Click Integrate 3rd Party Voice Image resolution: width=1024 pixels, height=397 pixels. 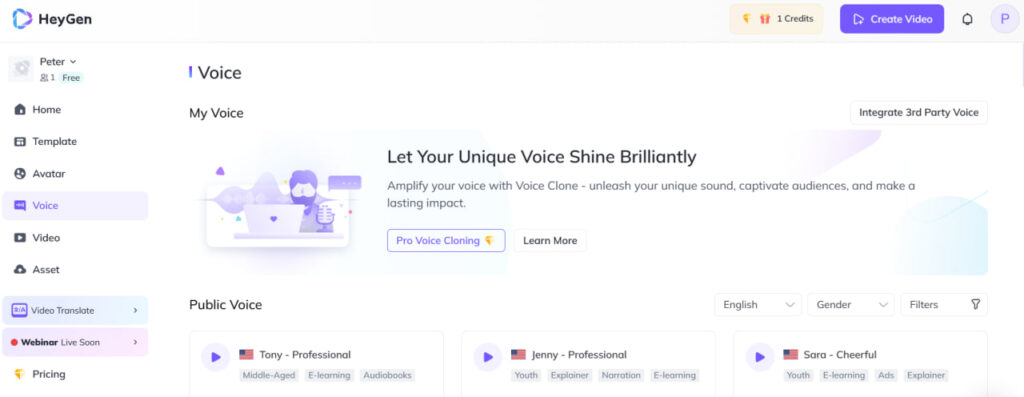point(919,112)
